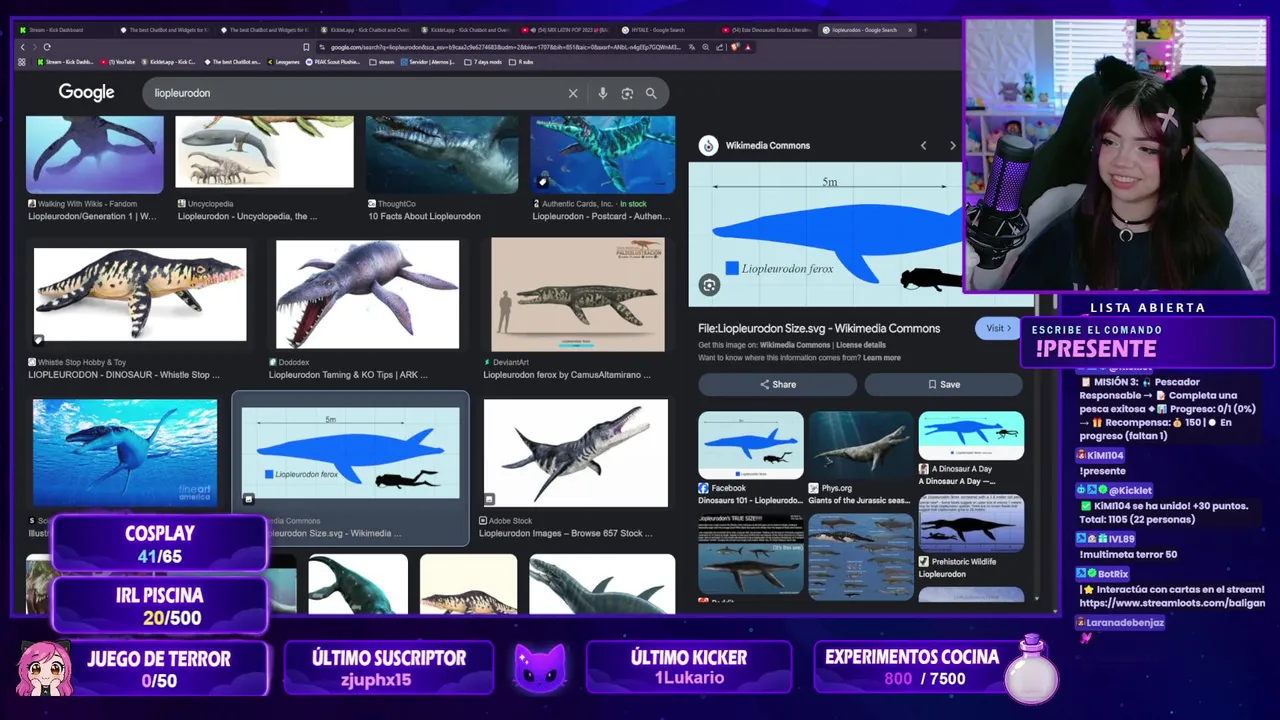The height and width of the screenshot is (720, 1280).
Task: Click the browser address bar URL
Action: (505, 47)
